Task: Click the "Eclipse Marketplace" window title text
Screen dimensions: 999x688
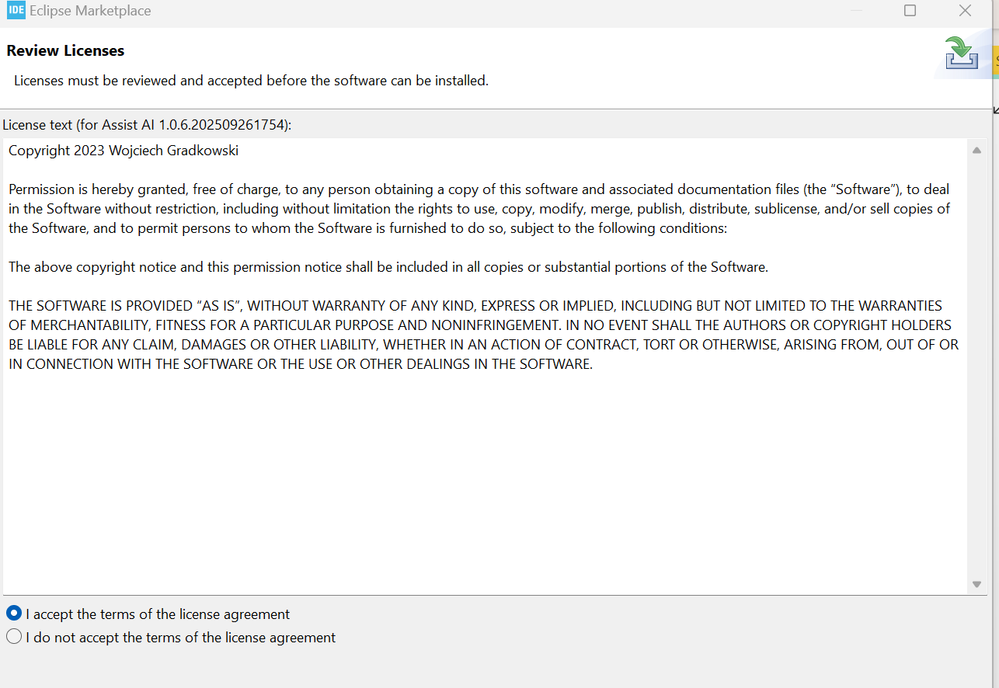Action: [91, 11]
